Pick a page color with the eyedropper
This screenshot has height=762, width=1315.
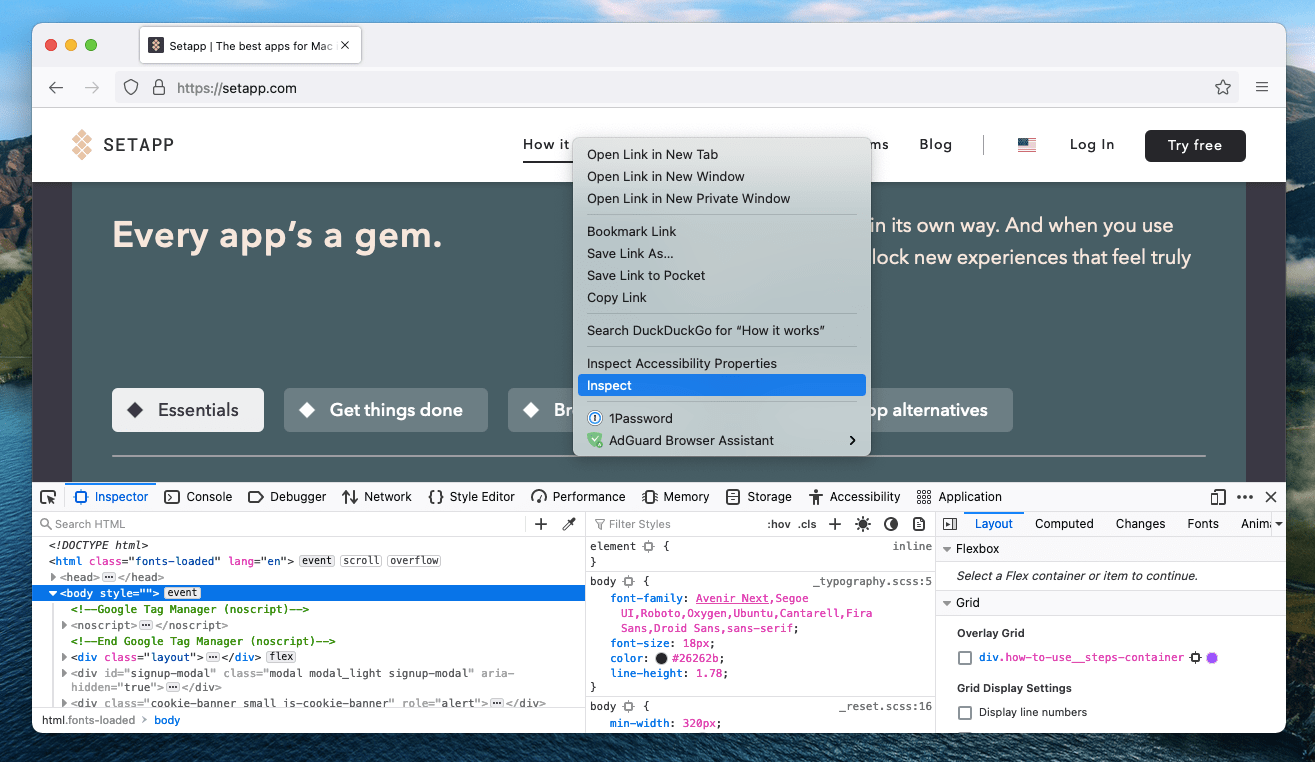(x=568, y=524)
